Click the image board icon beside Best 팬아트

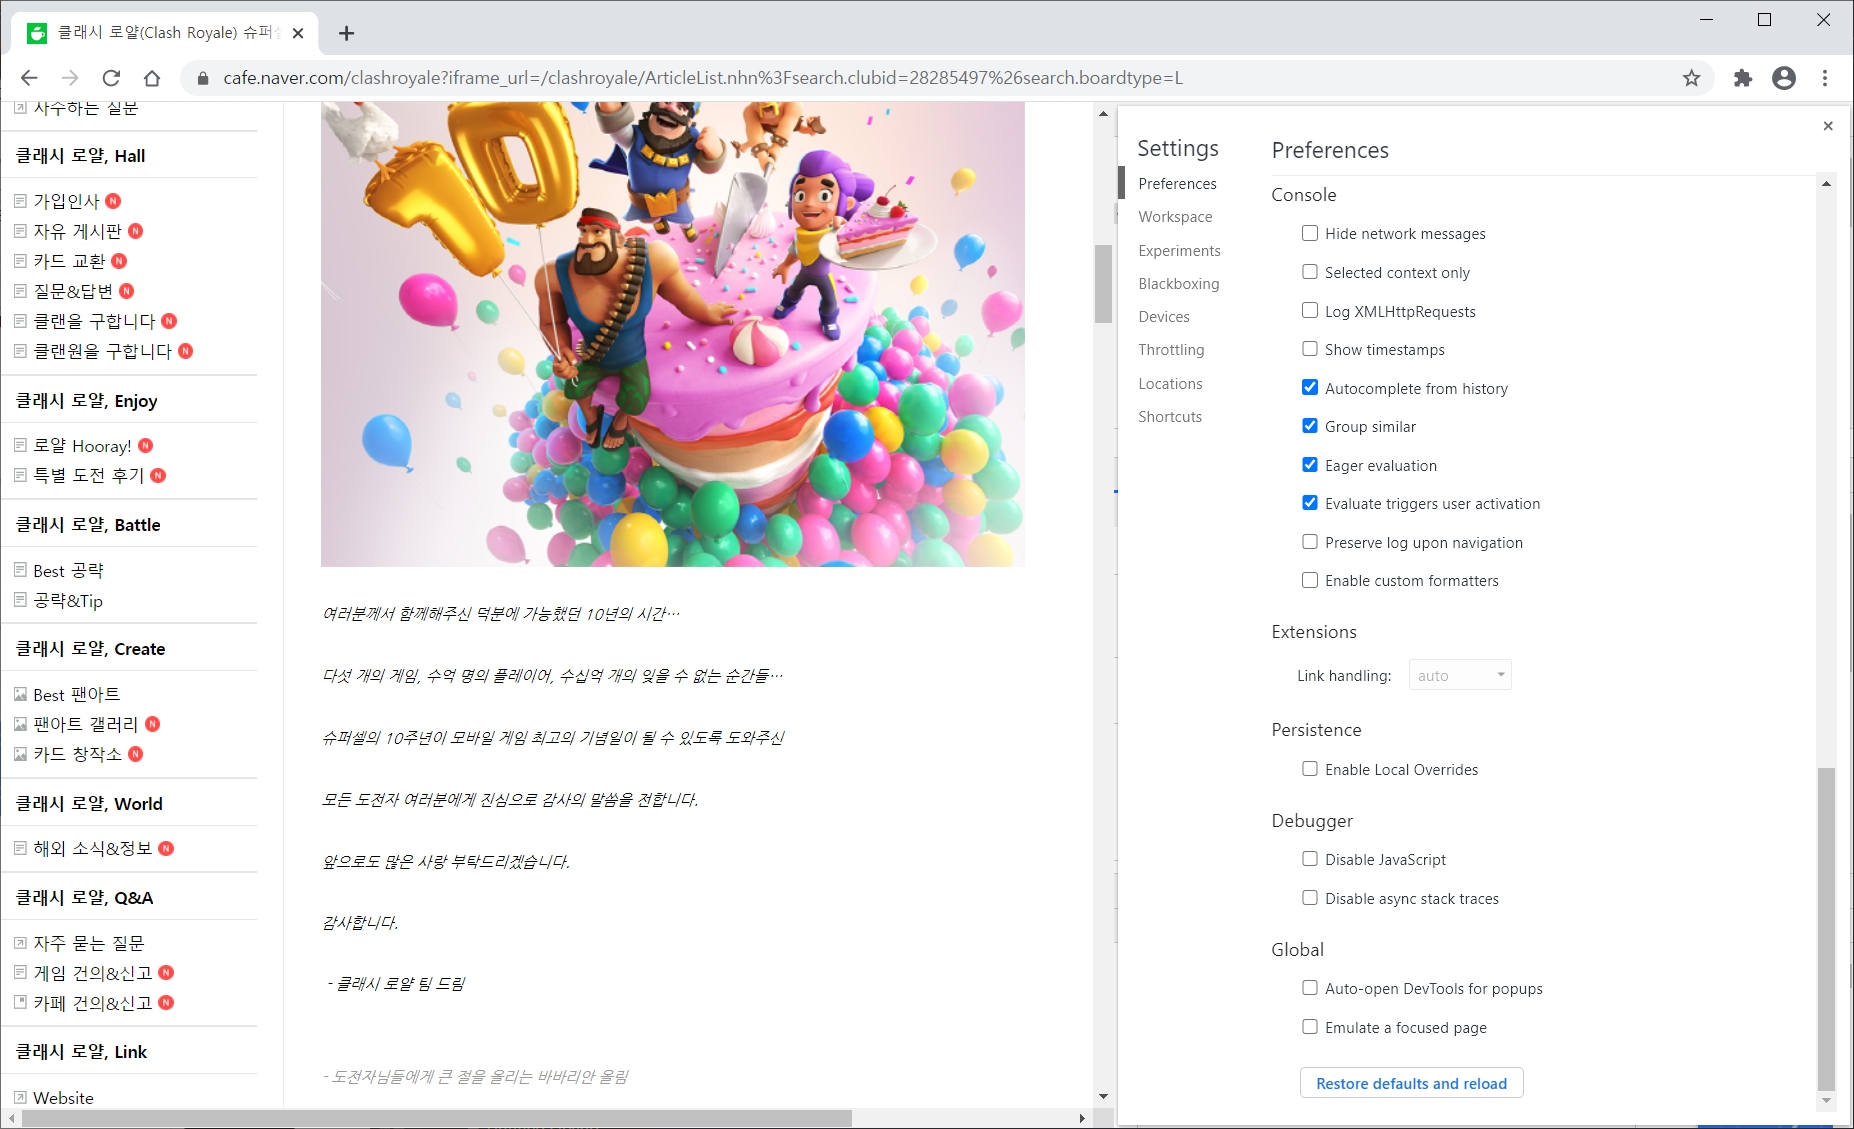[20, 694]
